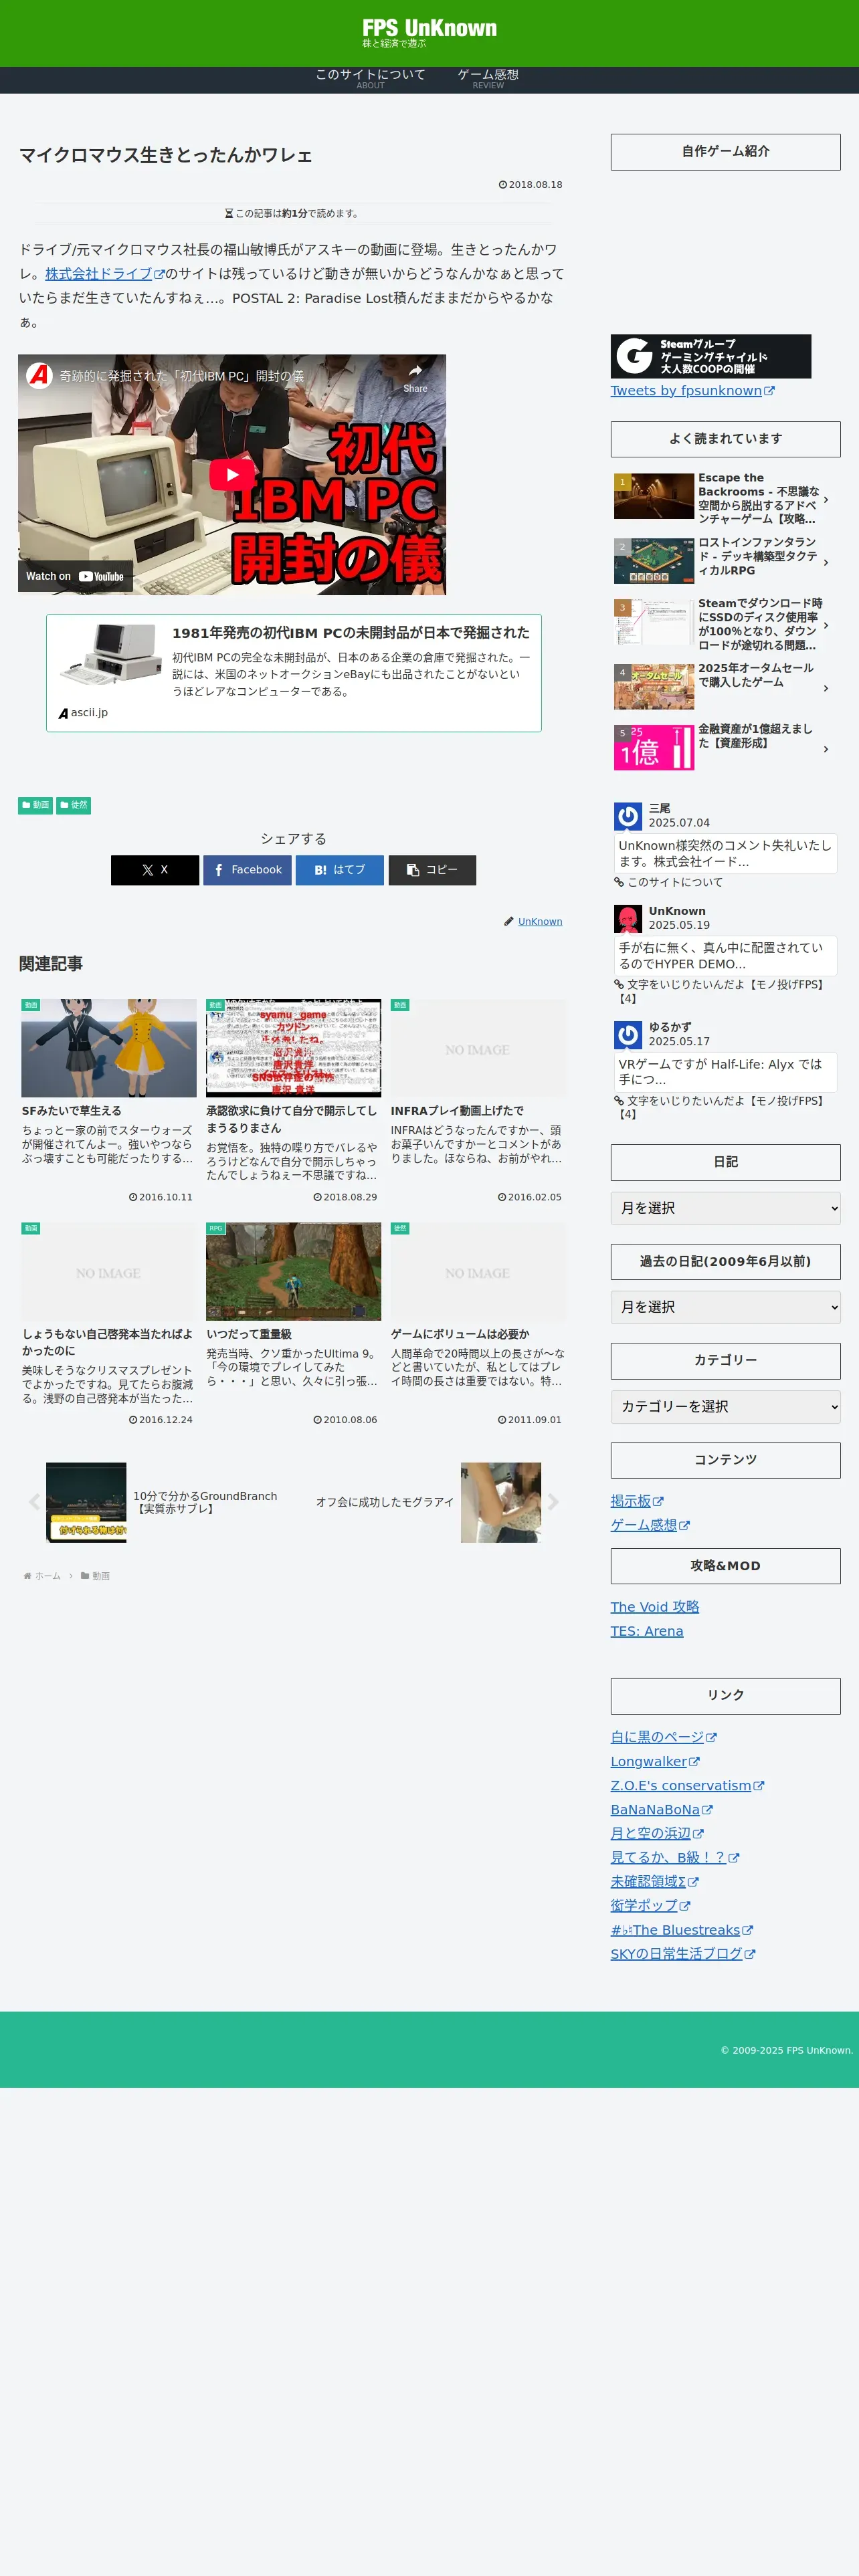The image size is (859, 2576).
Task: Click the ASCII channel avatar icon
Action: [39, 375]
